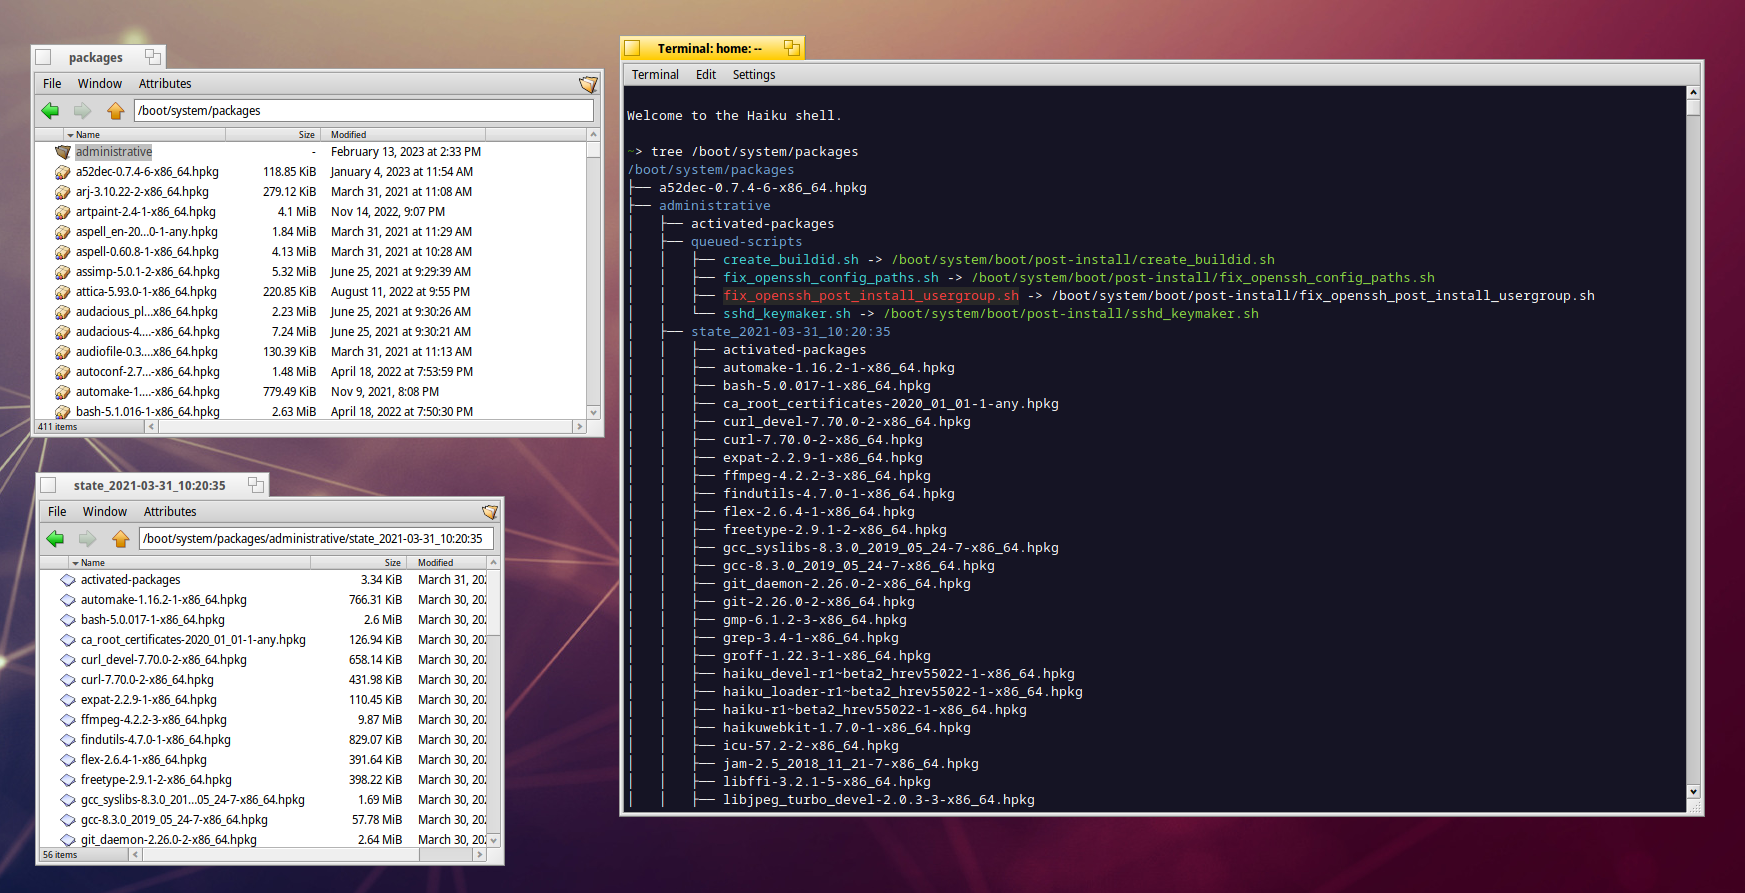Open the Settings menu in Terminal
This screenshot has width=1745, height=893.
pos(753,75)
